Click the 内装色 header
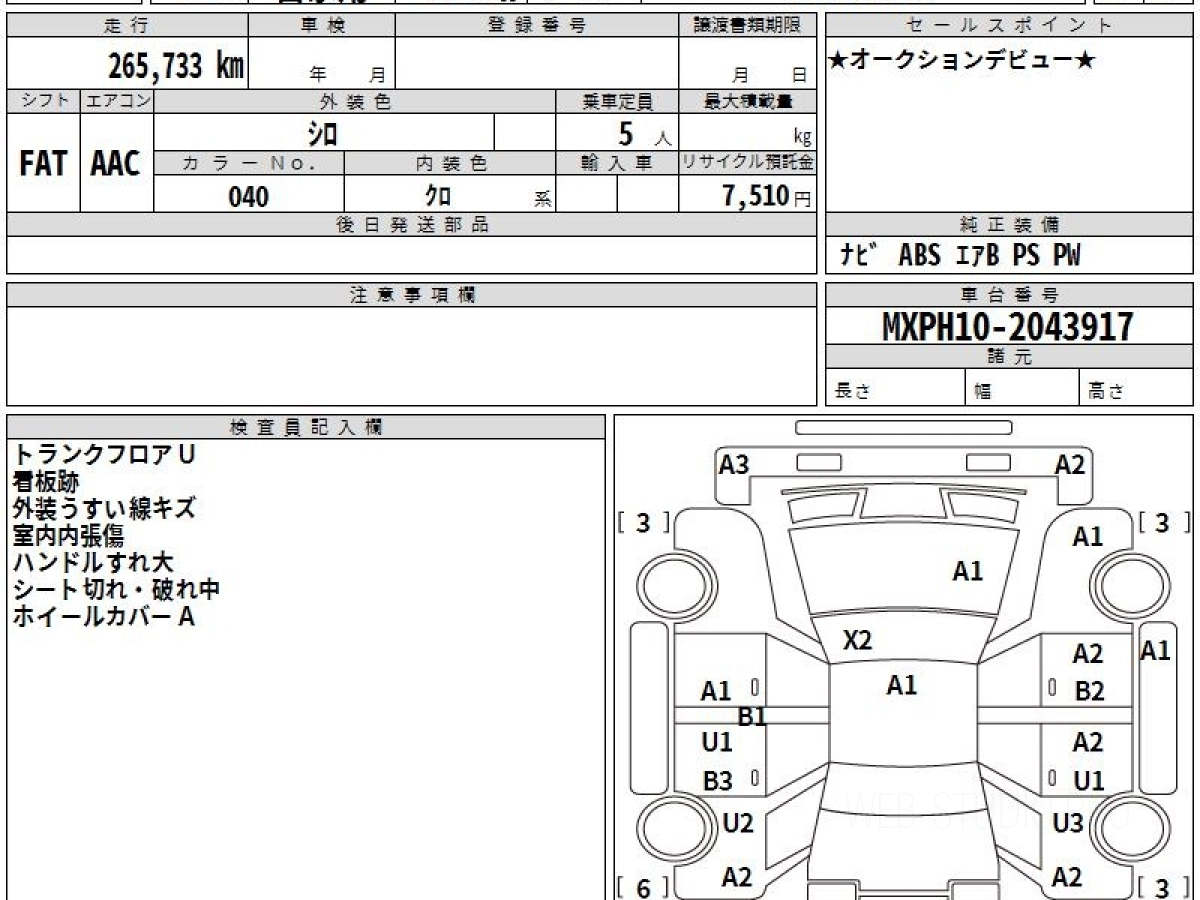 450,163
